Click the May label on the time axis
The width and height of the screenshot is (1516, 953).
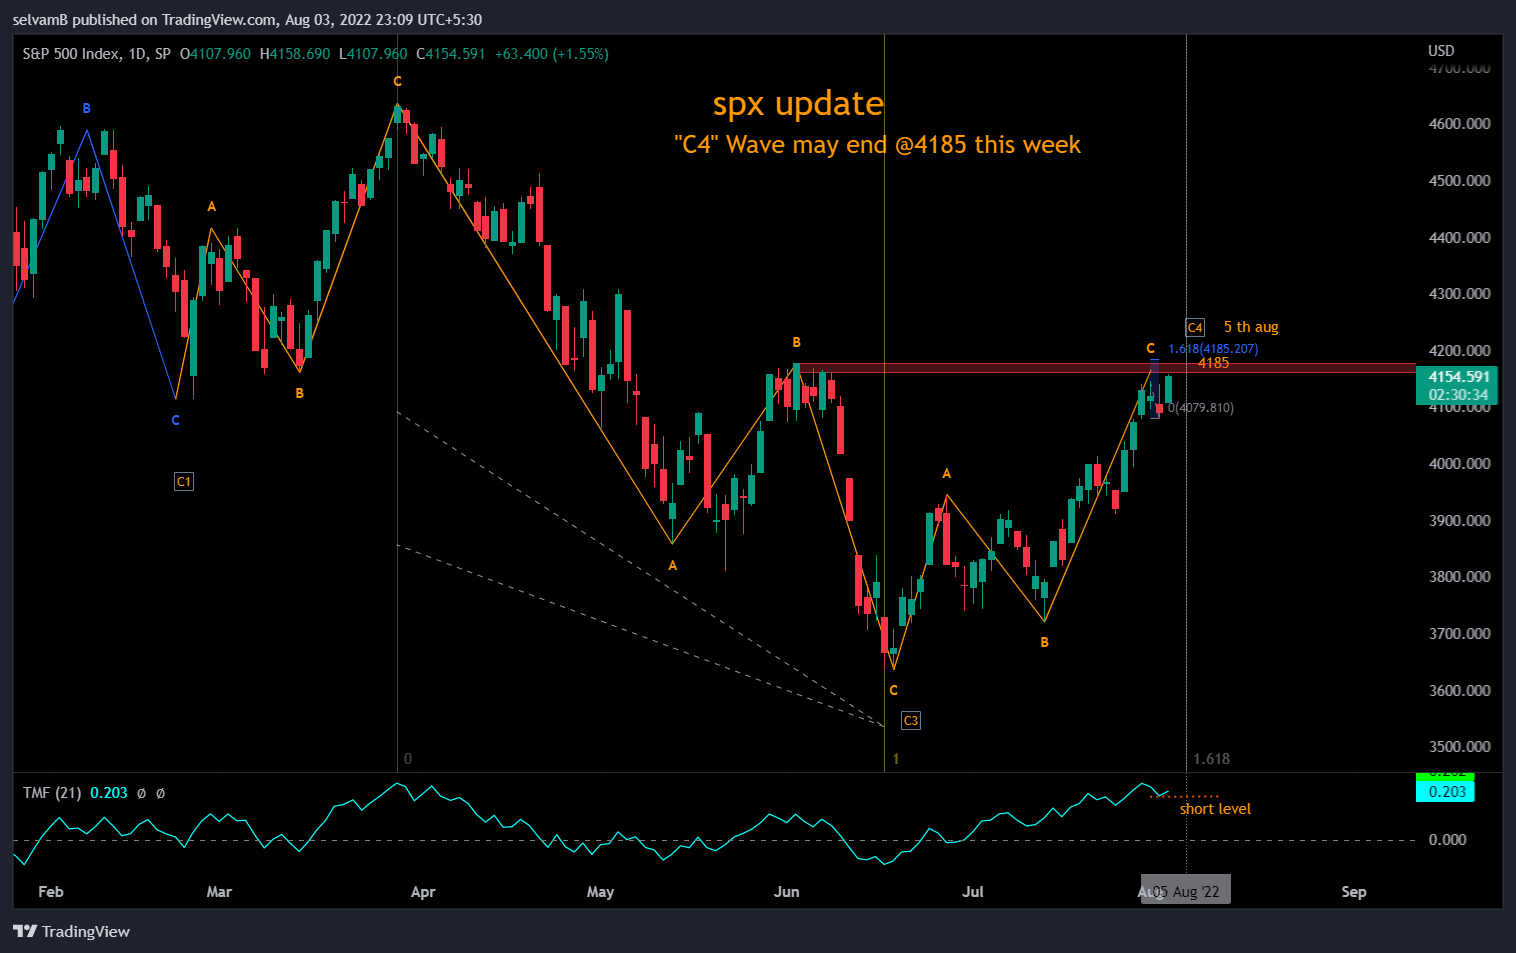pyautogui.click(x=600, y=892)
